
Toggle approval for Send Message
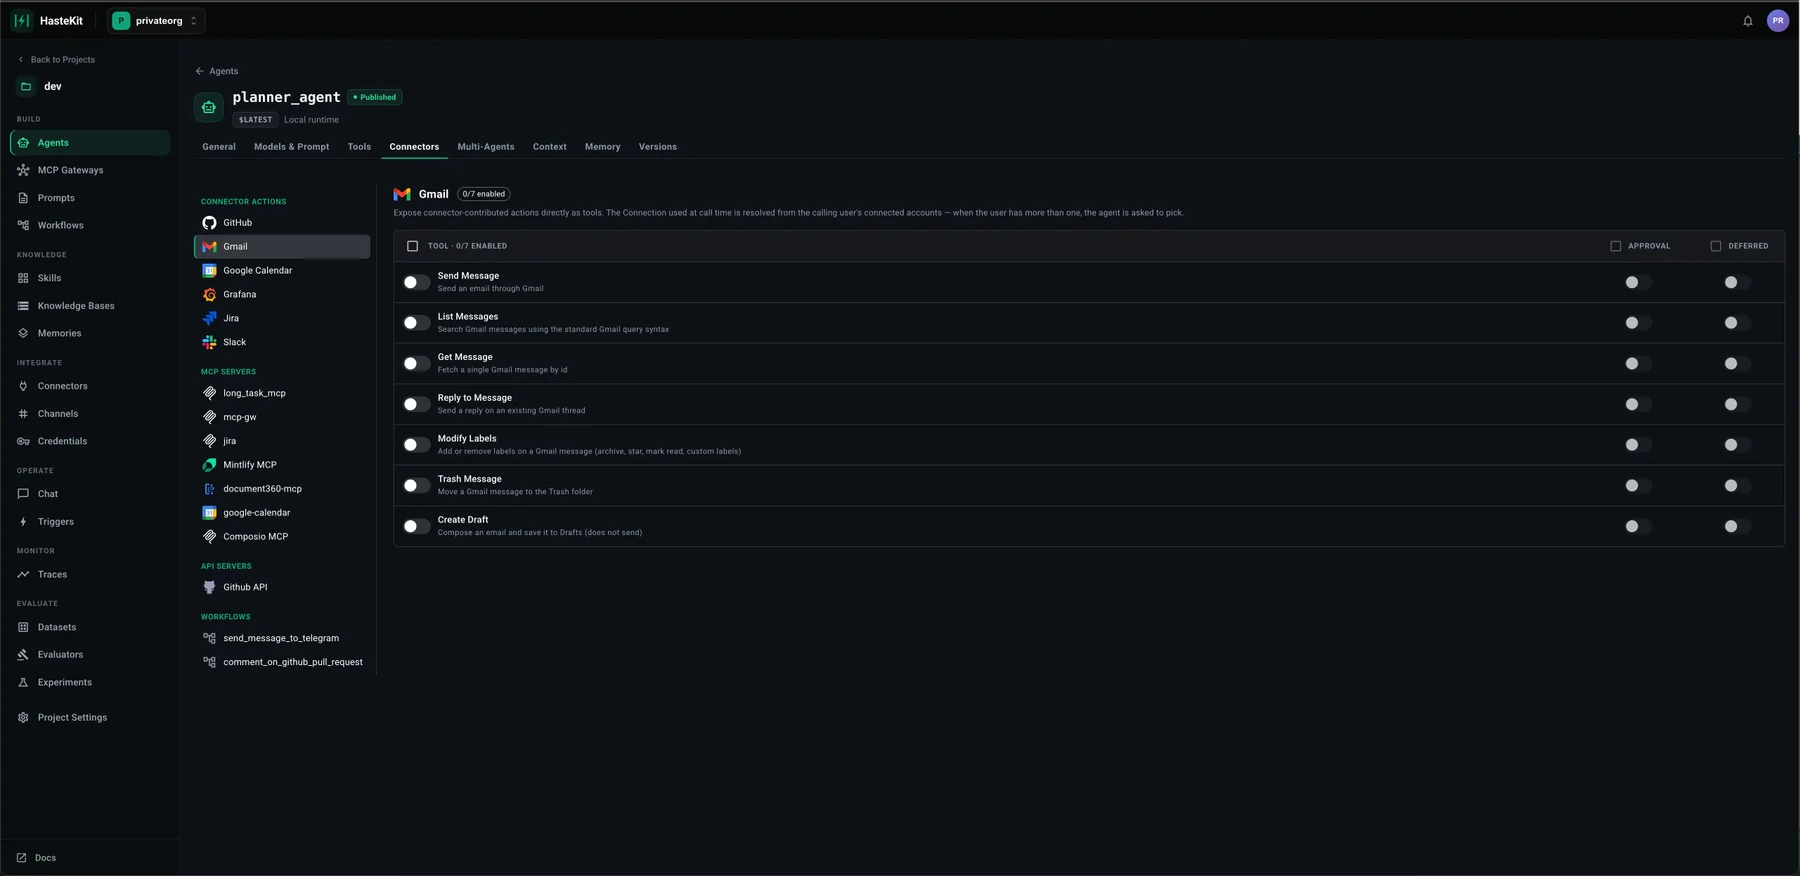click(x=1638, y=283)
